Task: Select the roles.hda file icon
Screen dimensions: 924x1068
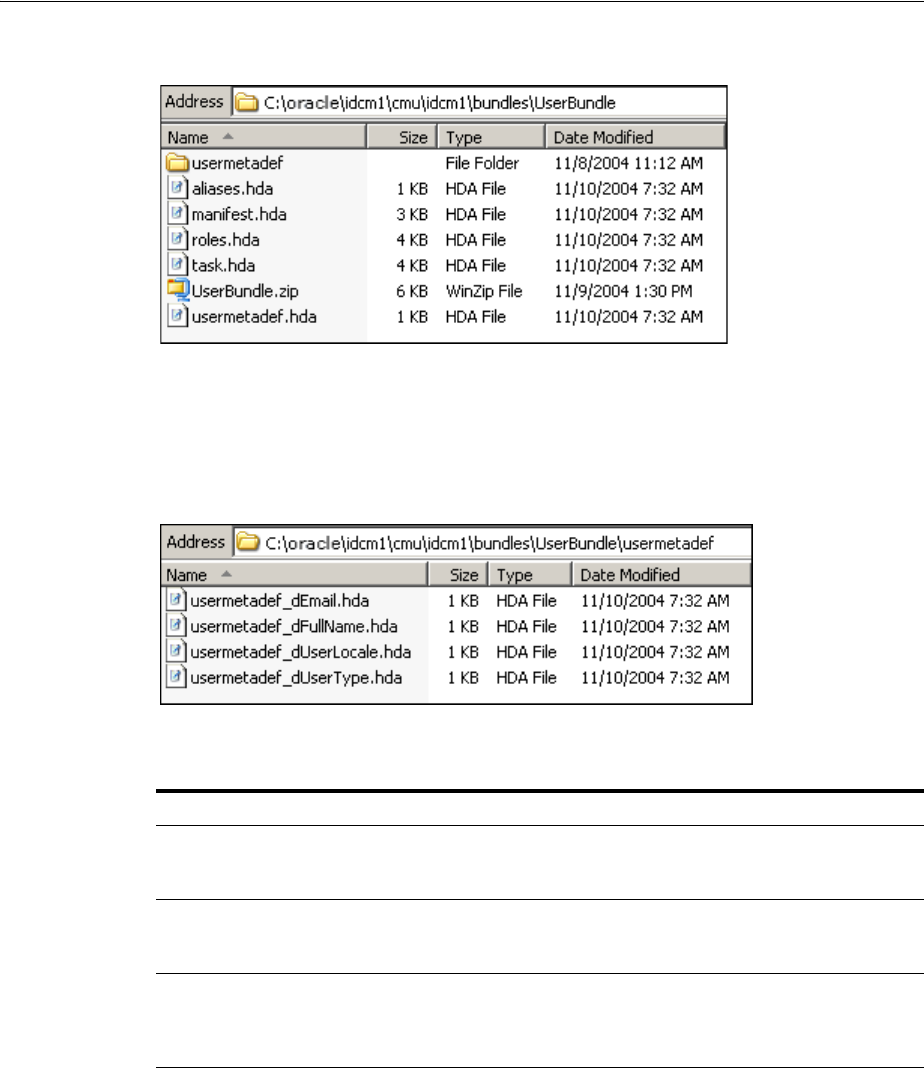Action: (177, 240)
